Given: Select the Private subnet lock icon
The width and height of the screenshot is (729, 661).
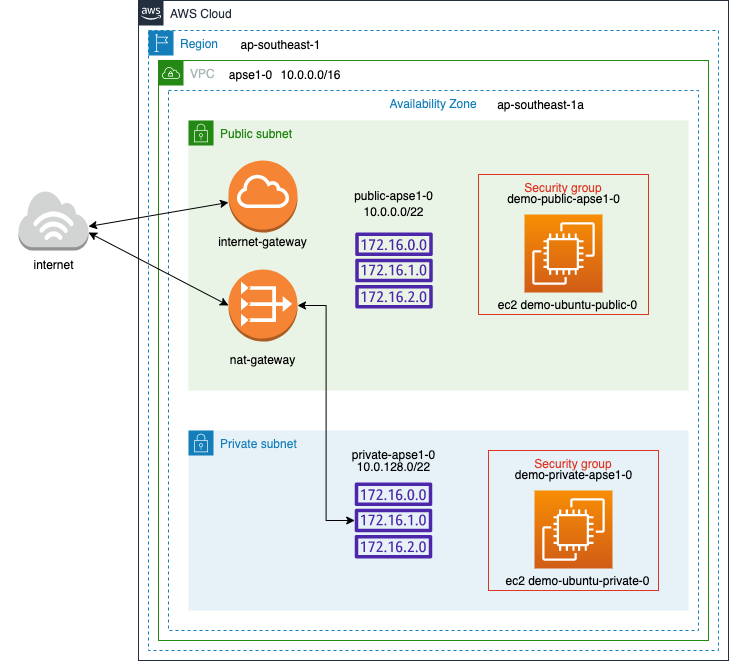Looking at the screenshot, I should tap(201, 443).
